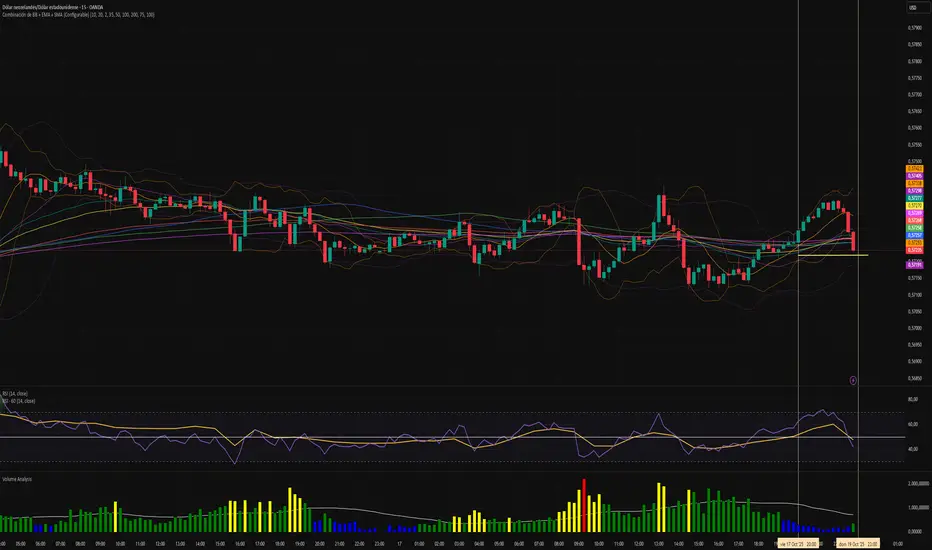
Task: Click the 60,00 RSI scale label
Action: [912, 425]
